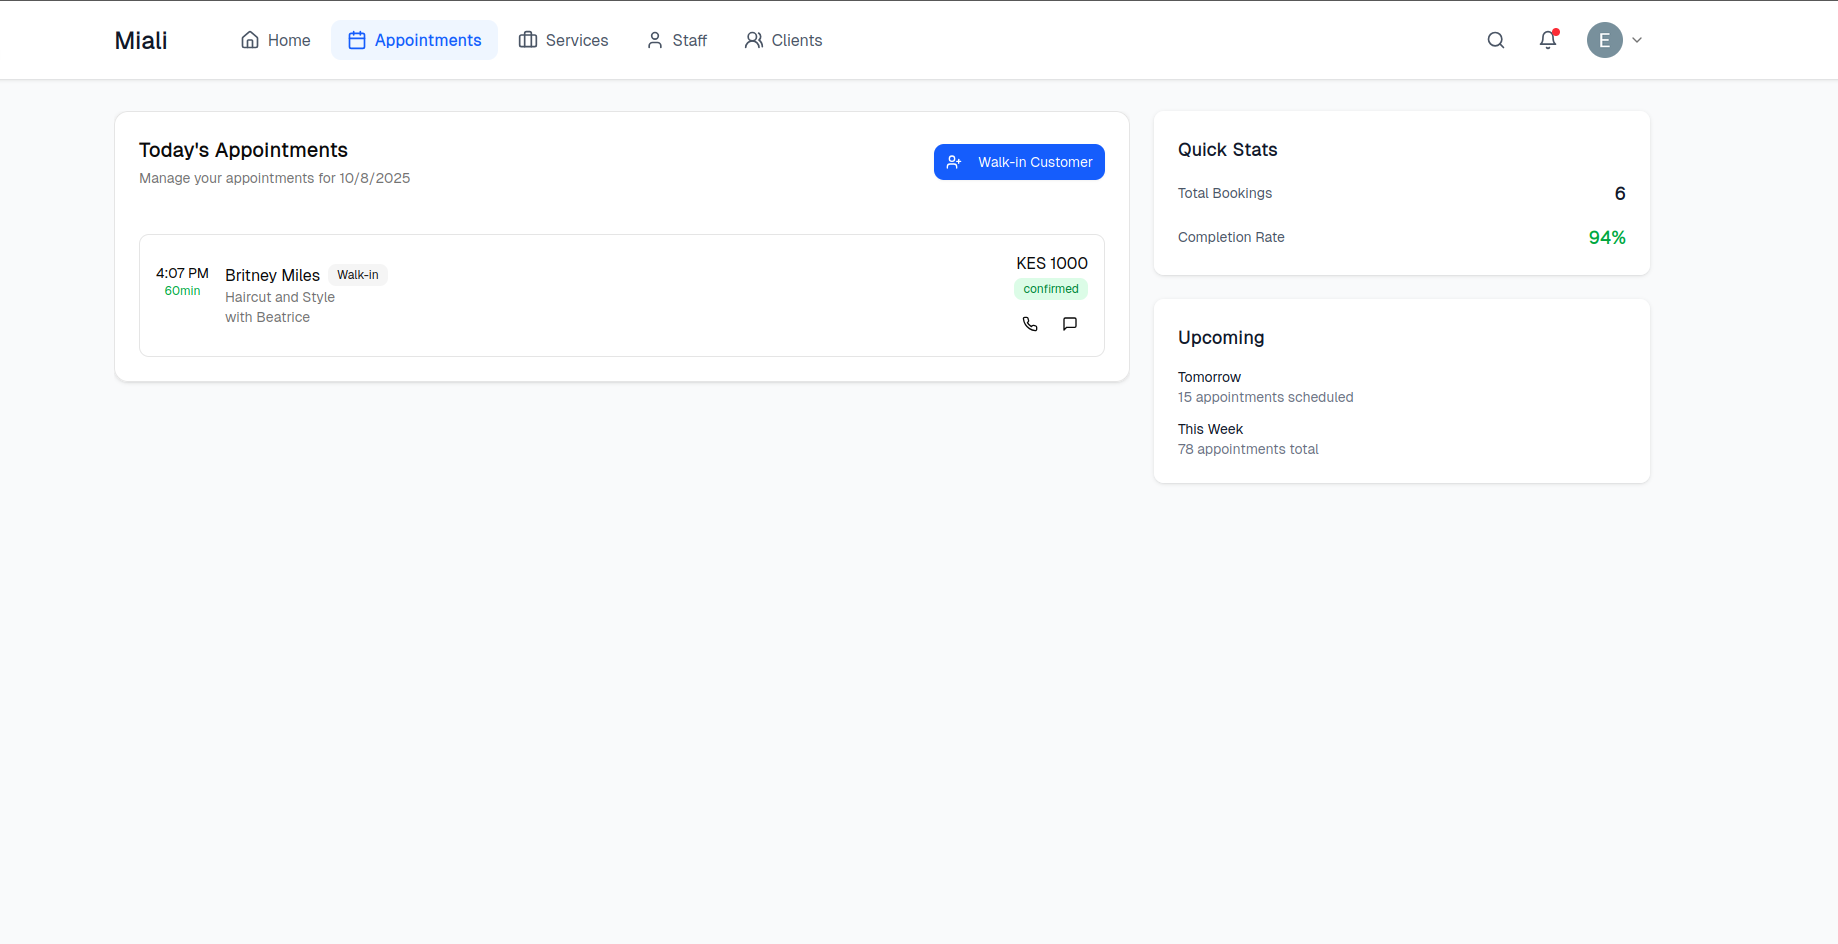Call Britney Miles via phone icon
Screen dimensions: 1838x944
point(1030,324)
